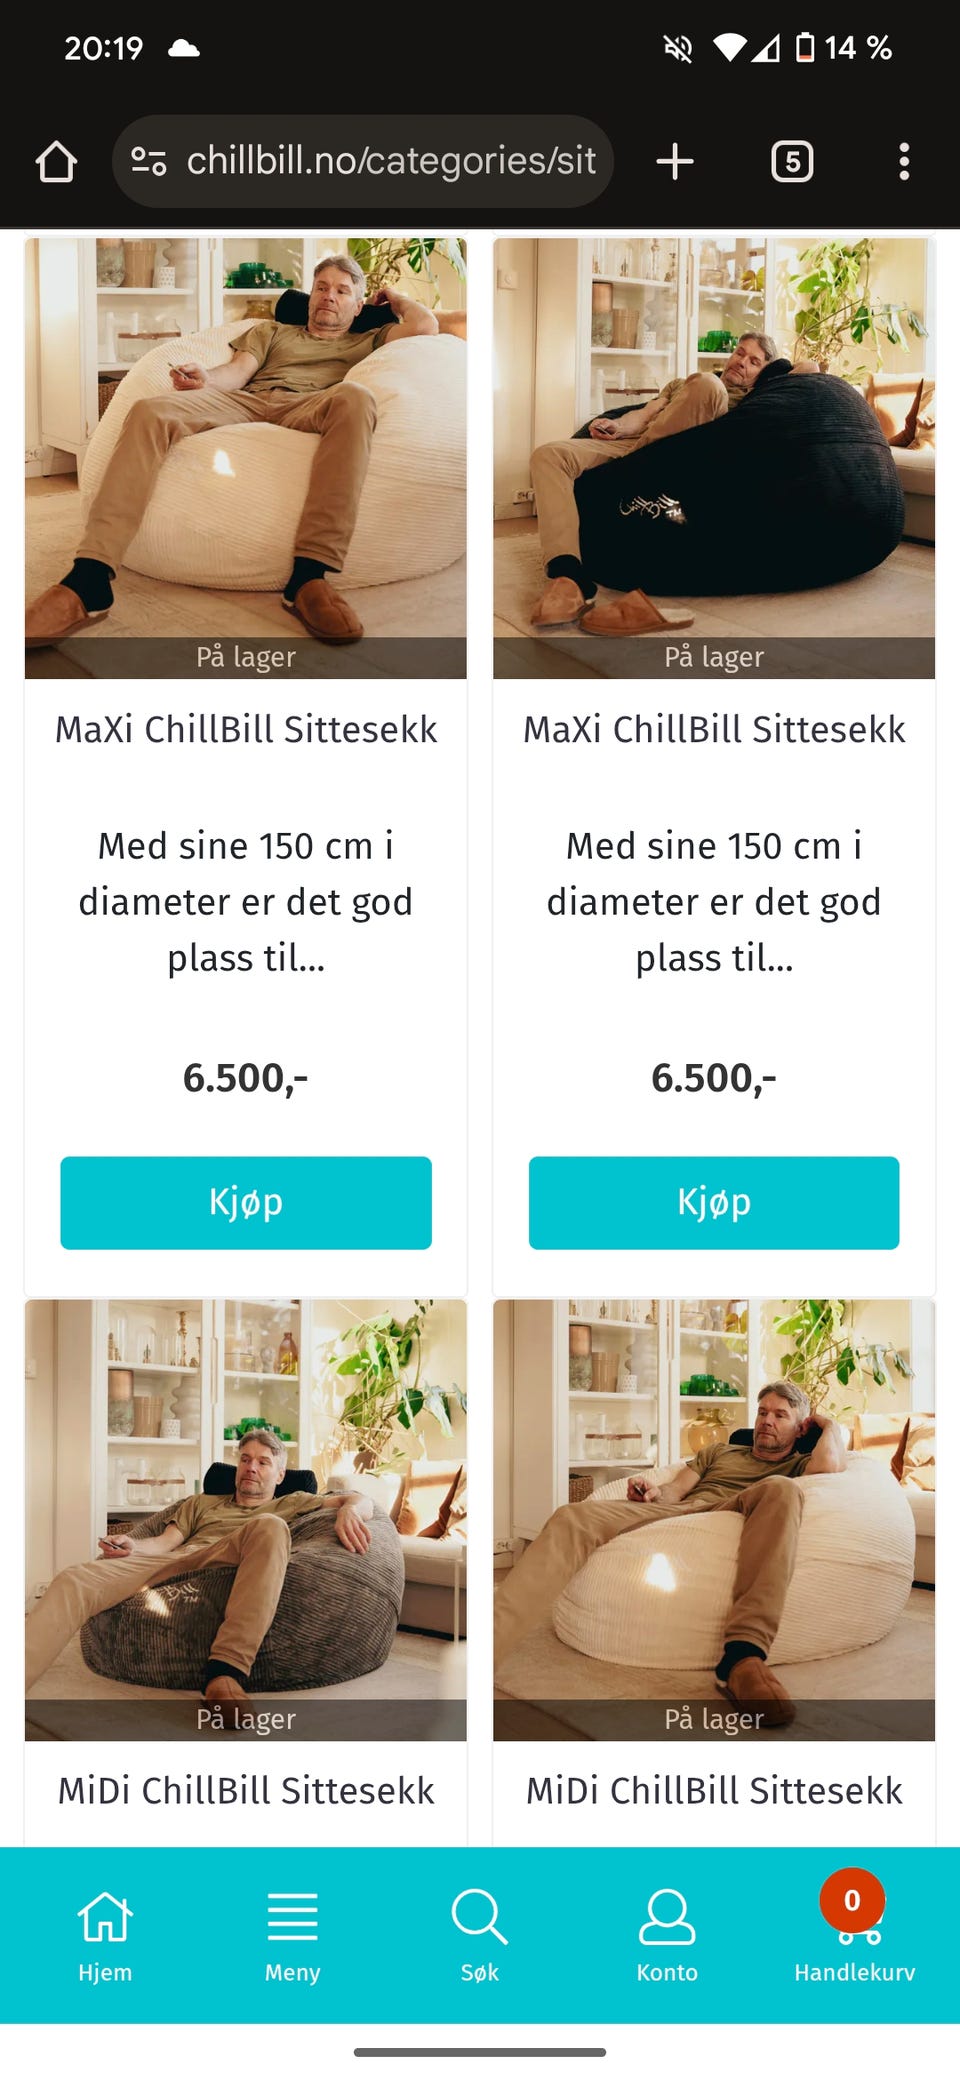Open the left MiDi ChillBill Sittesekk title link
This screenshot has height=2080, width=960.
click(246, 1791)
